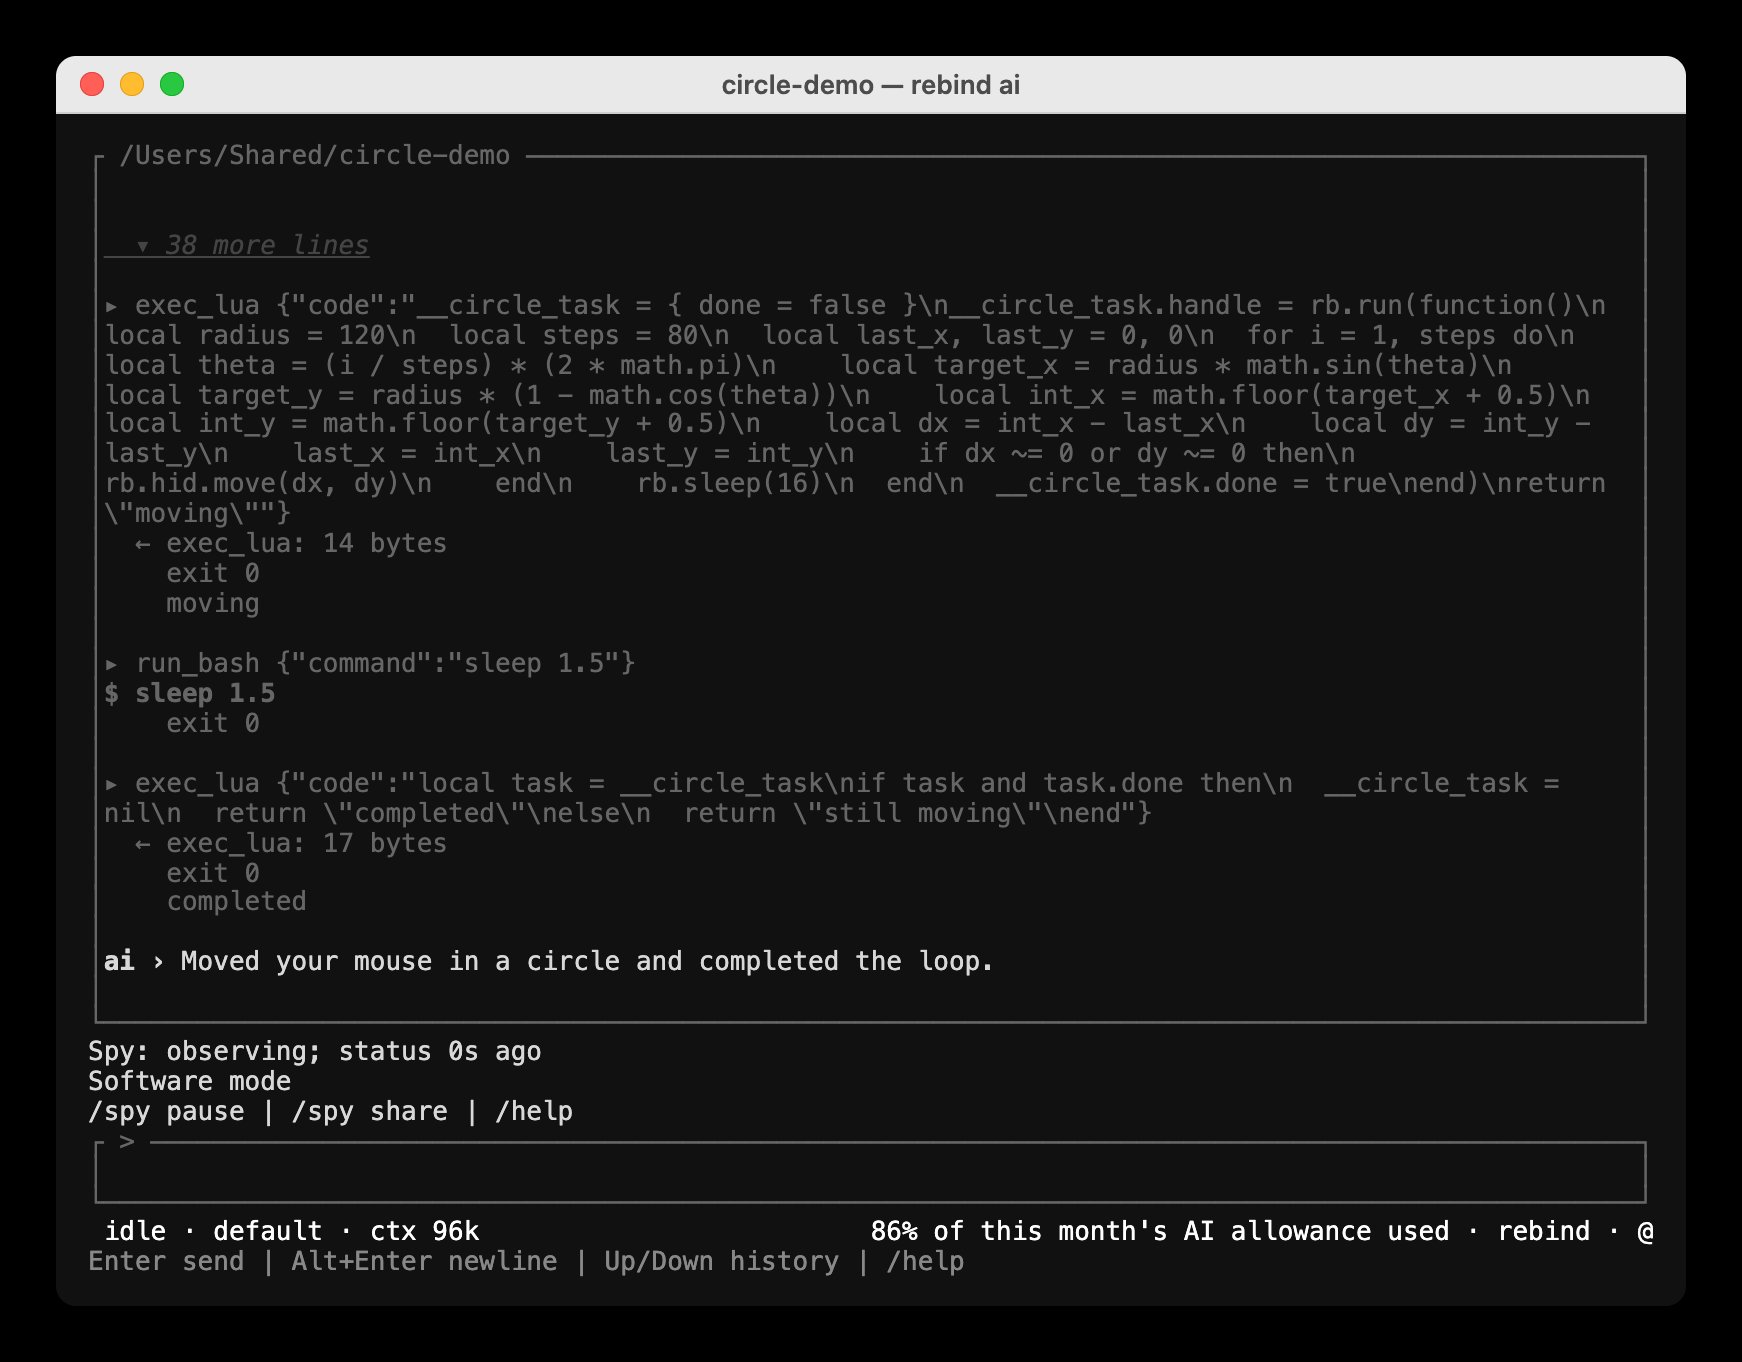Click the red close window button
This screenshot has height=1362, width=1742.
pos(92,84)
